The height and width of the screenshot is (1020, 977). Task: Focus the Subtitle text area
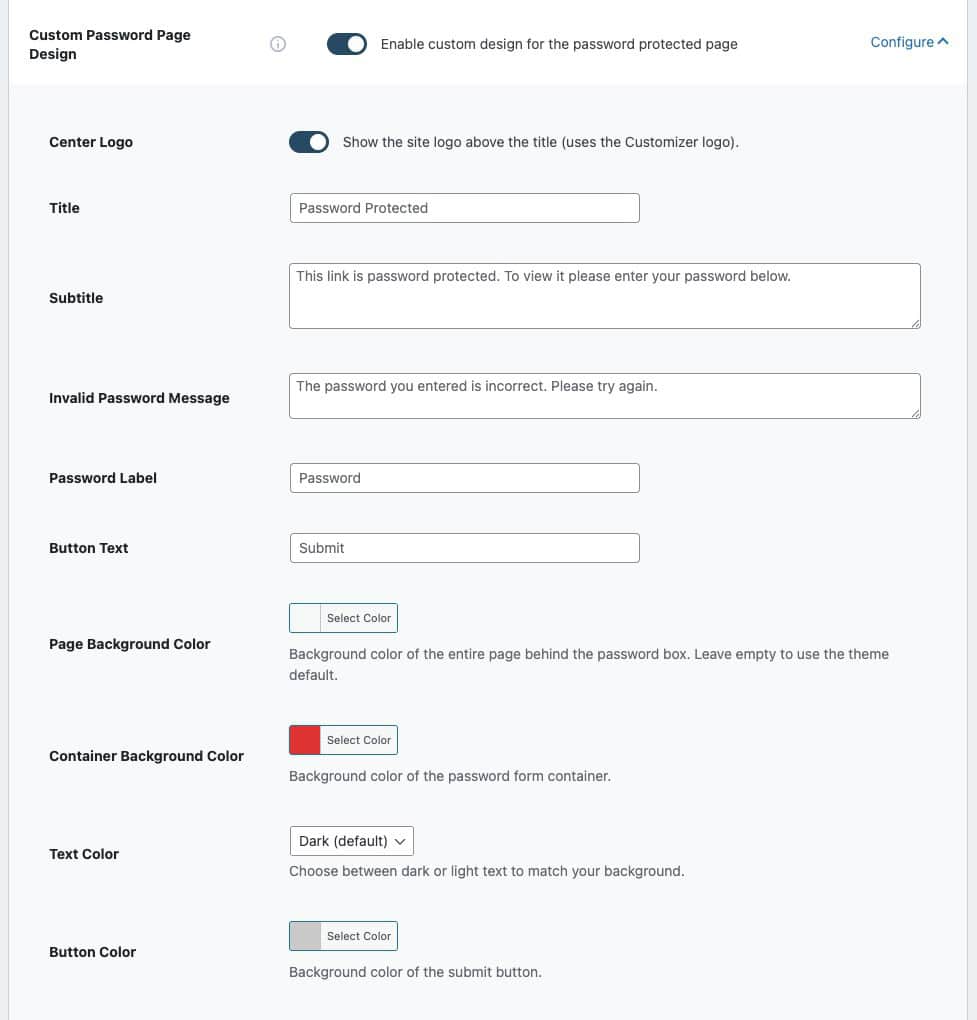[604, 296]
